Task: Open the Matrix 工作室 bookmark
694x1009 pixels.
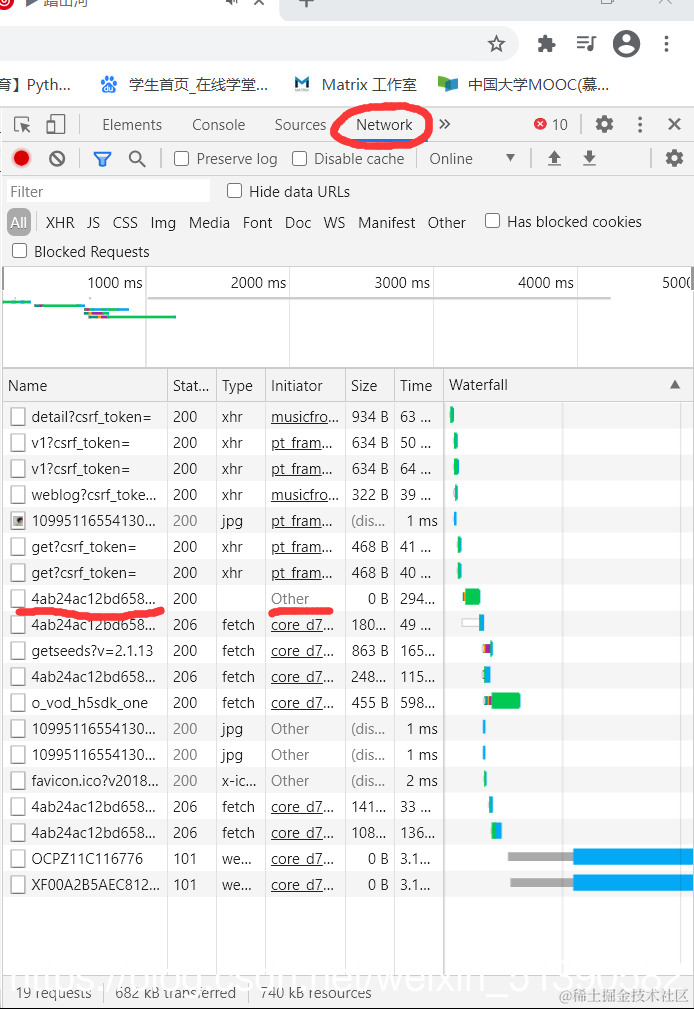Action: (x=355, y=84)
